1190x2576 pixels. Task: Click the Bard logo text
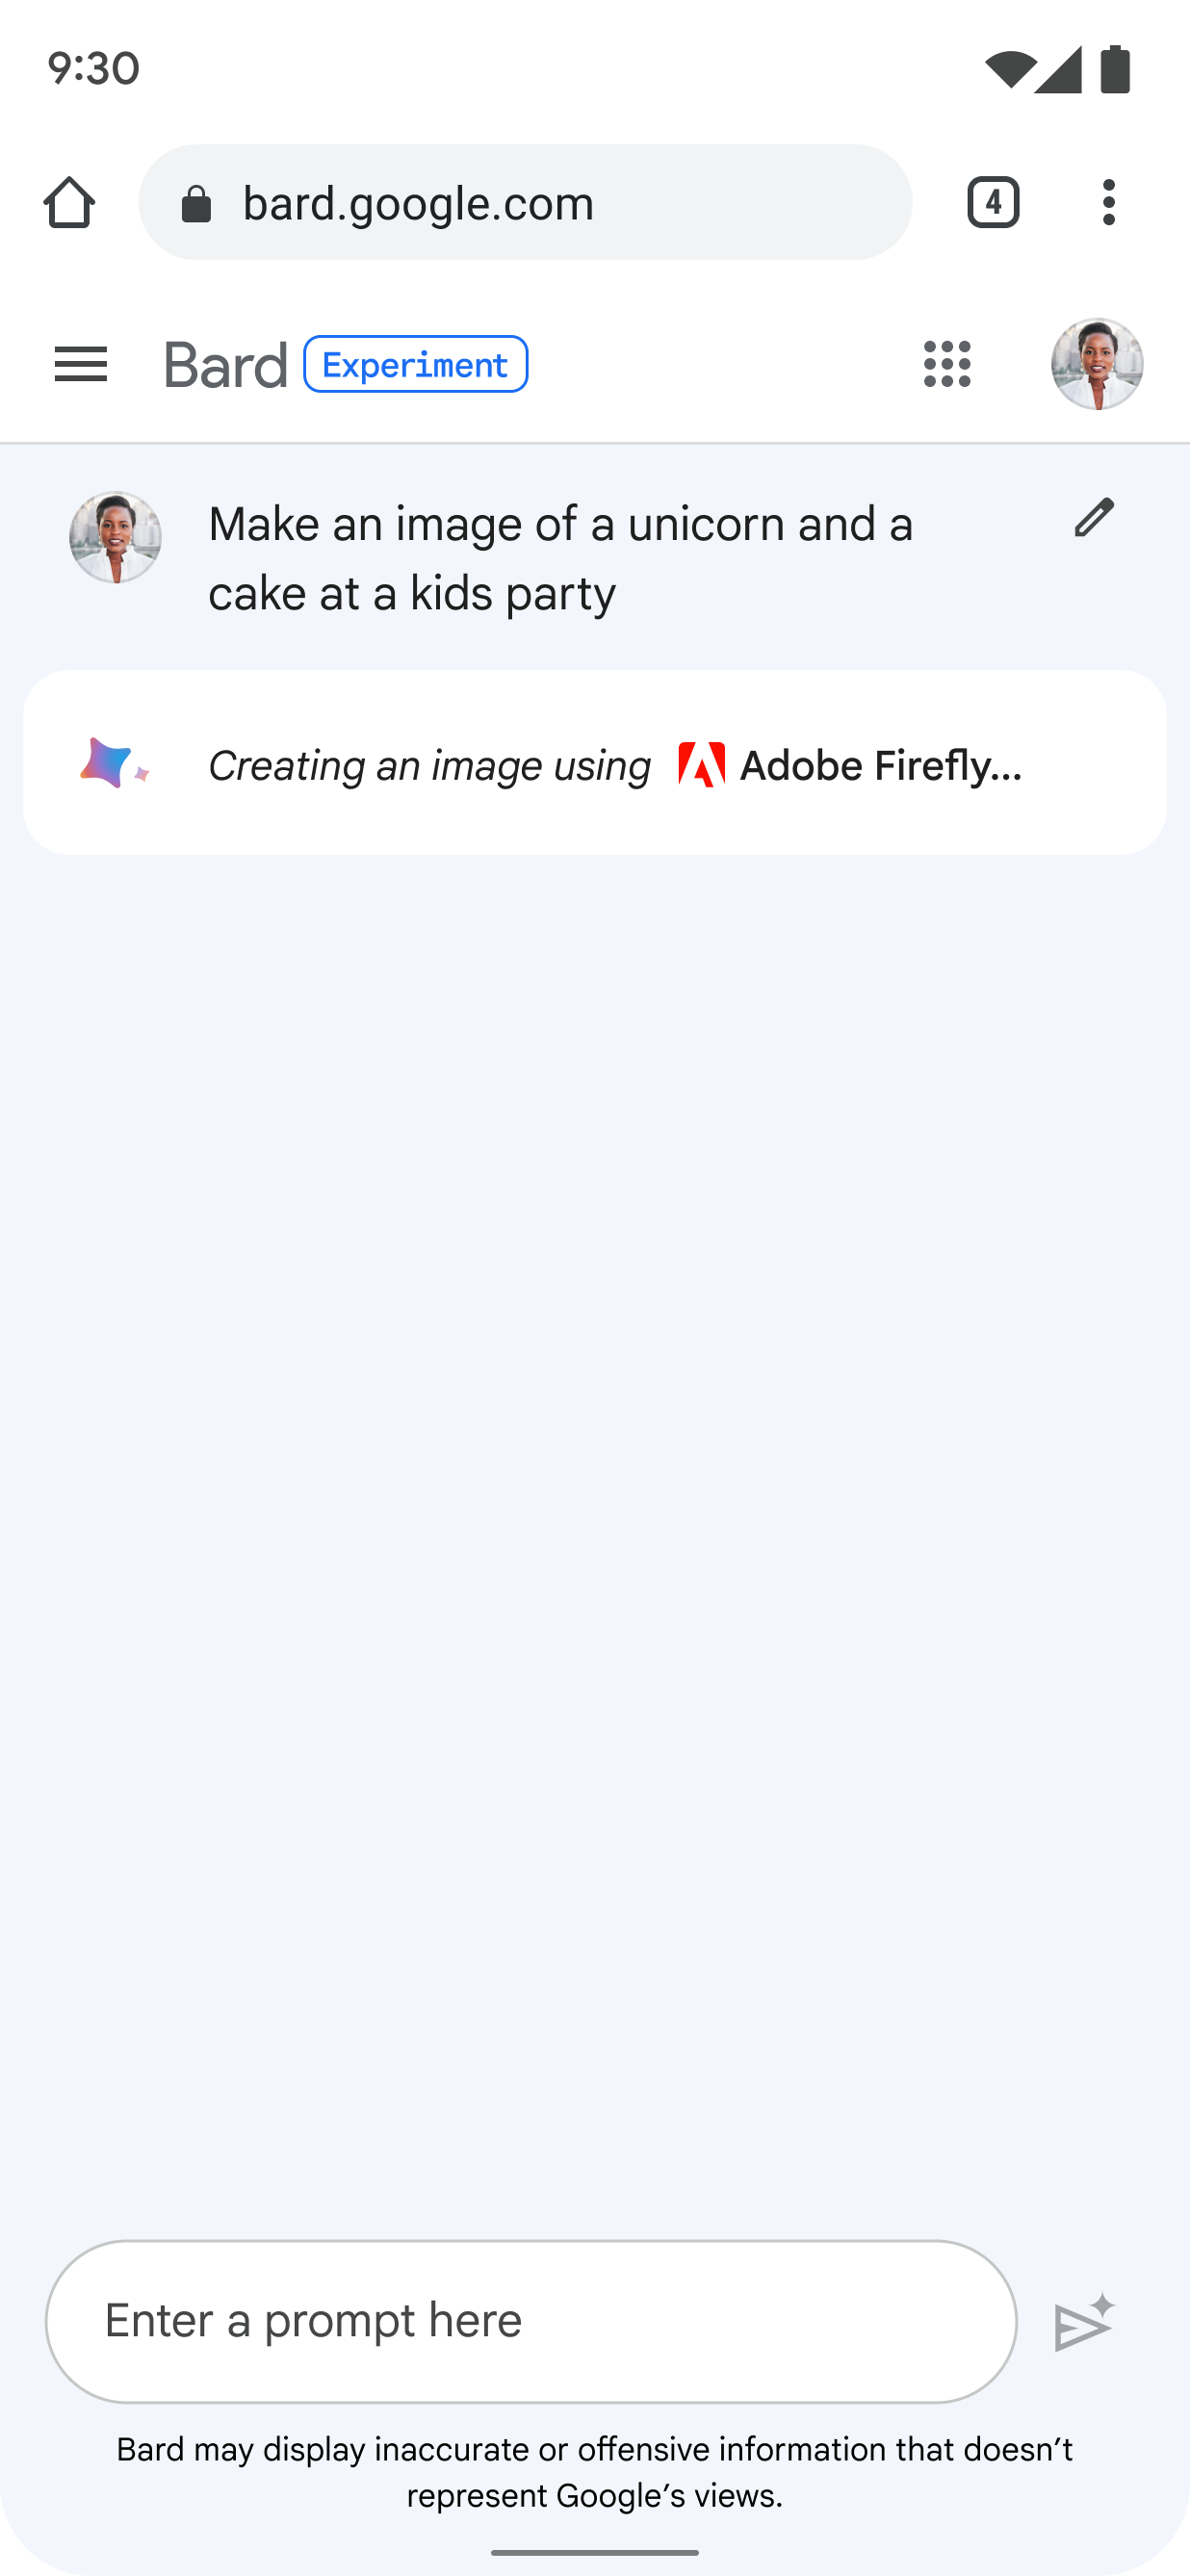(226, 365)
